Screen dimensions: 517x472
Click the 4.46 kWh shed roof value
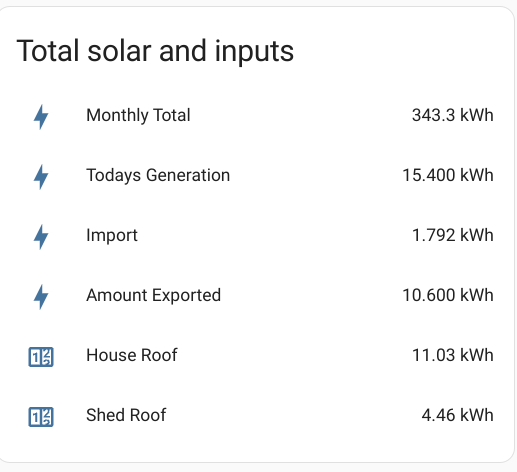point(457,415)
